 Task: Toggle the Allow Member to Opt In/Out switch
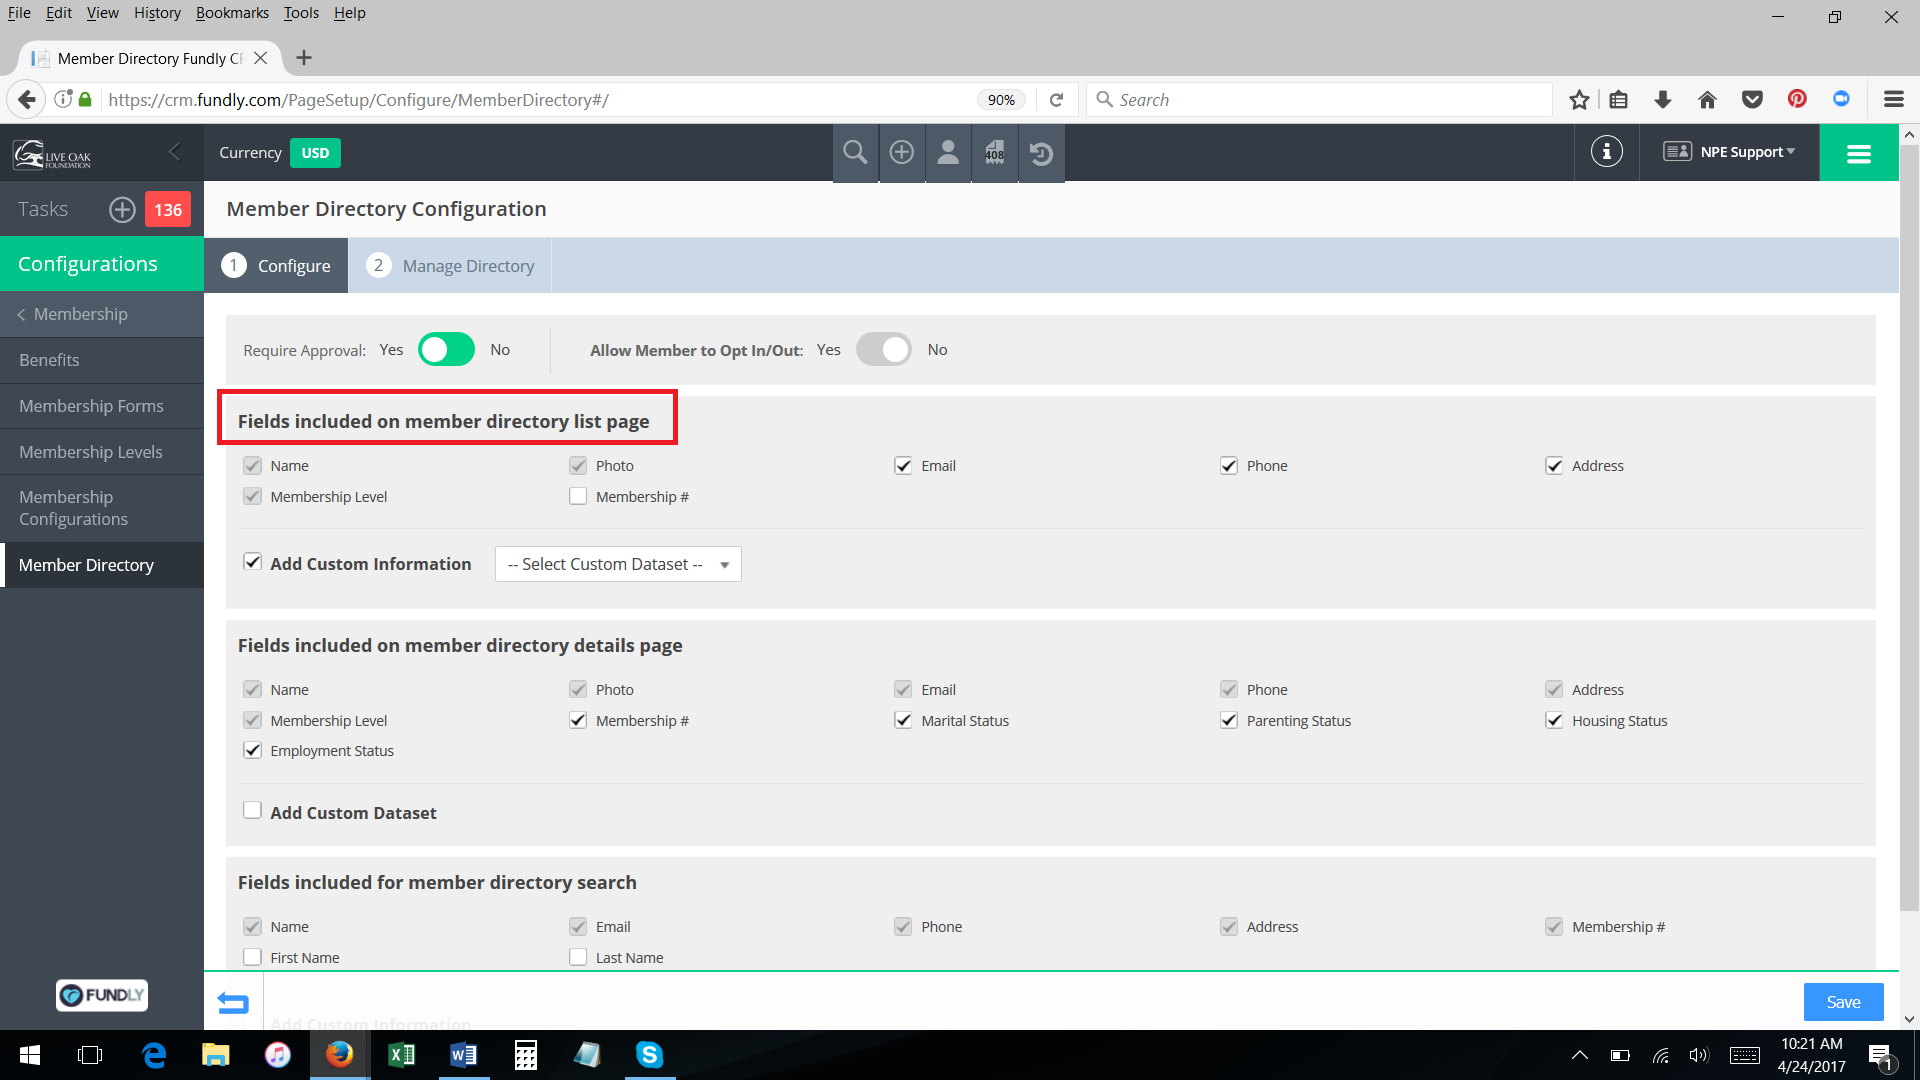[884, 350]
